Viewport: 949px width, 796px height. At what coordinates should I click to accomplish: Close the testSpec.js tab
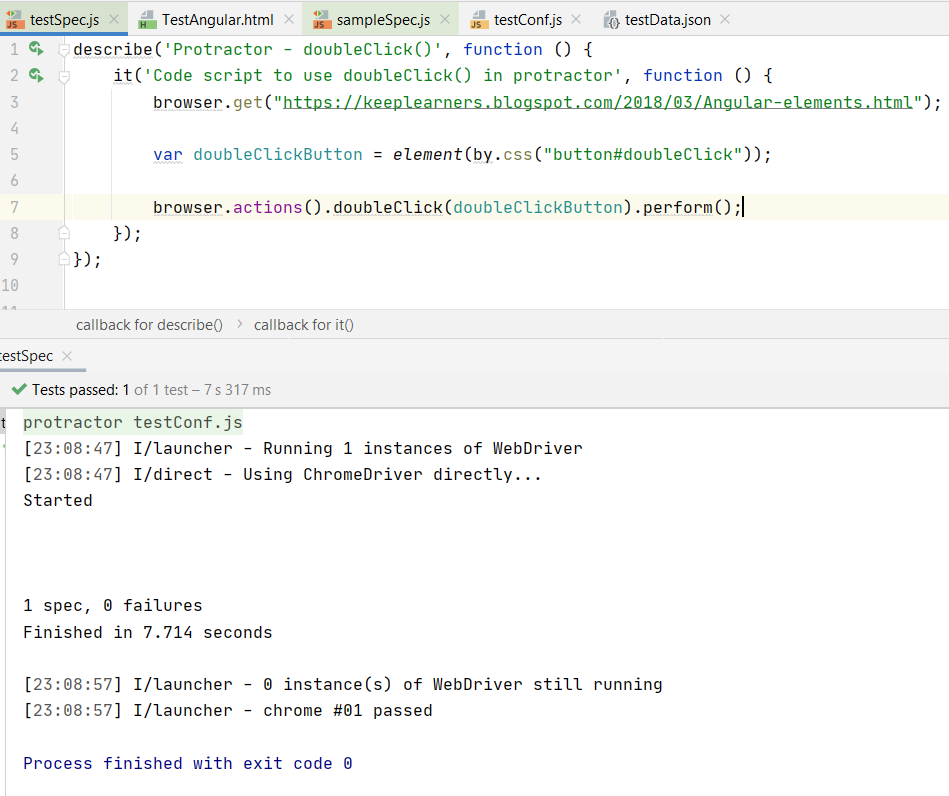pyautogui.click(x=114, y=19)
